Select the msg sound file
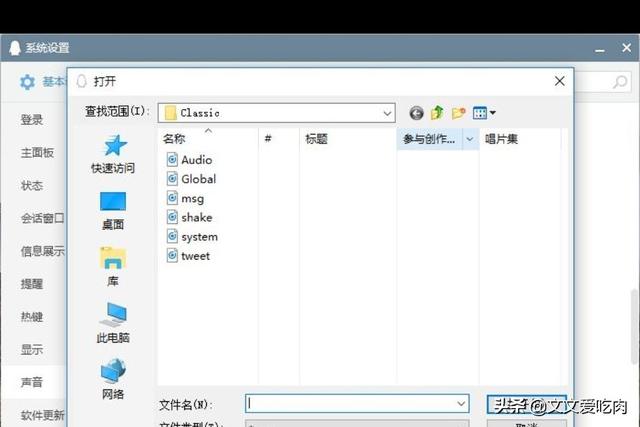The image size is (640, 427). 185,198
